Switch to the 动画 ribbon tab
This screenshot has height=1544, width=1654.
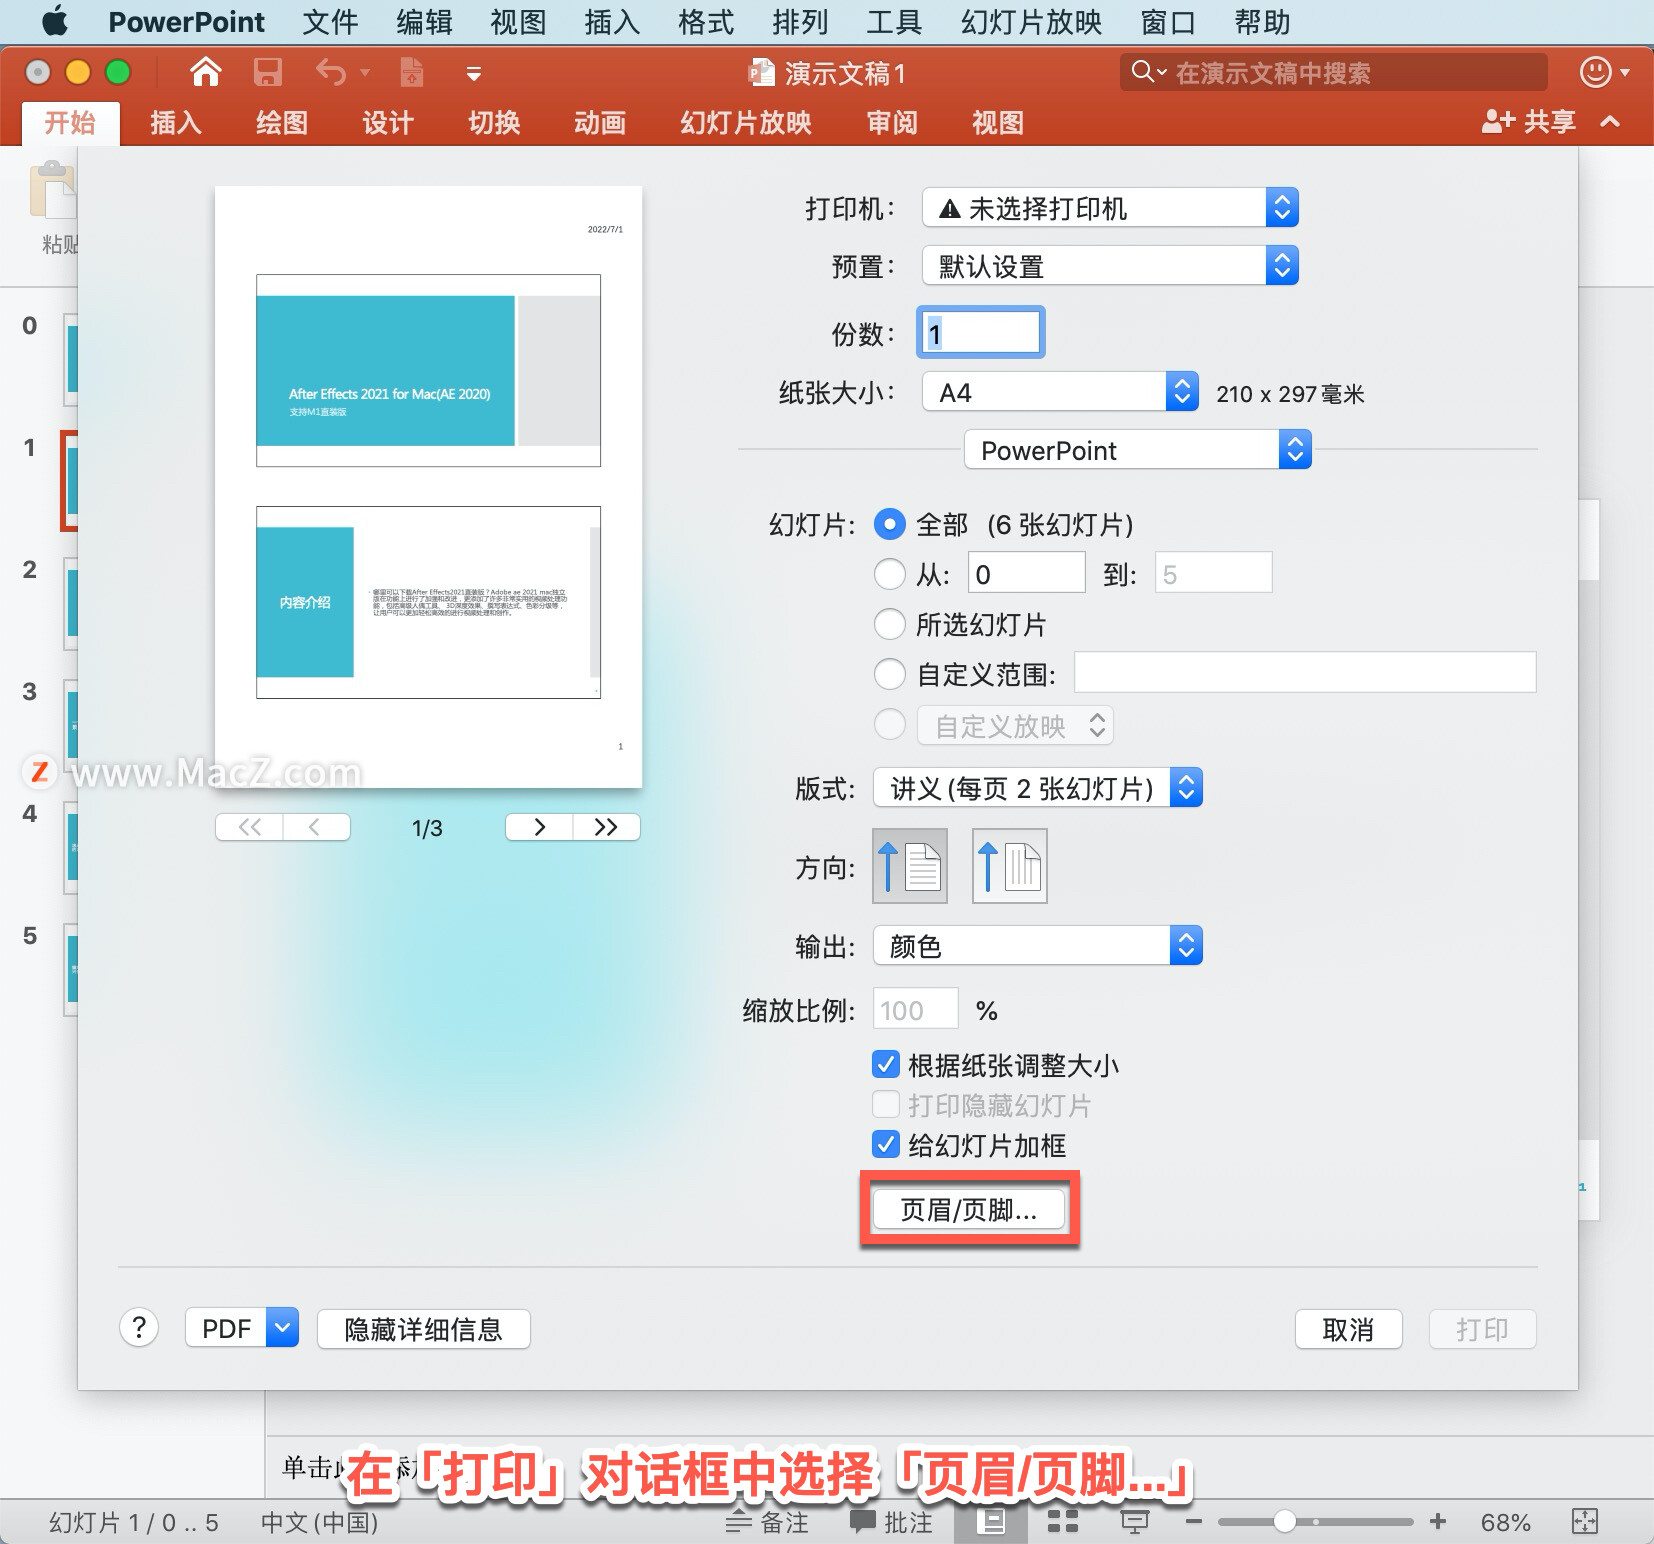click(x=600, y=122)
